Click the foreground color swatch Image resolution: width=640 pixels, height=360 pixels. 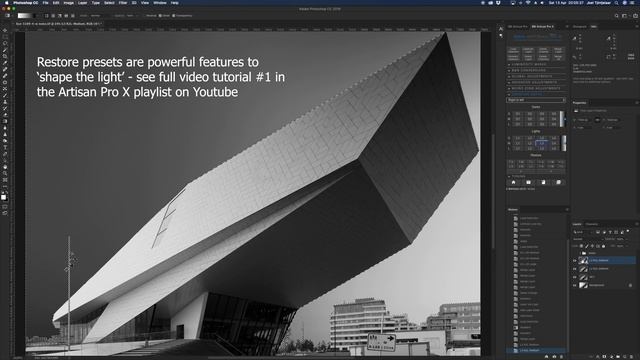point(4,197)
